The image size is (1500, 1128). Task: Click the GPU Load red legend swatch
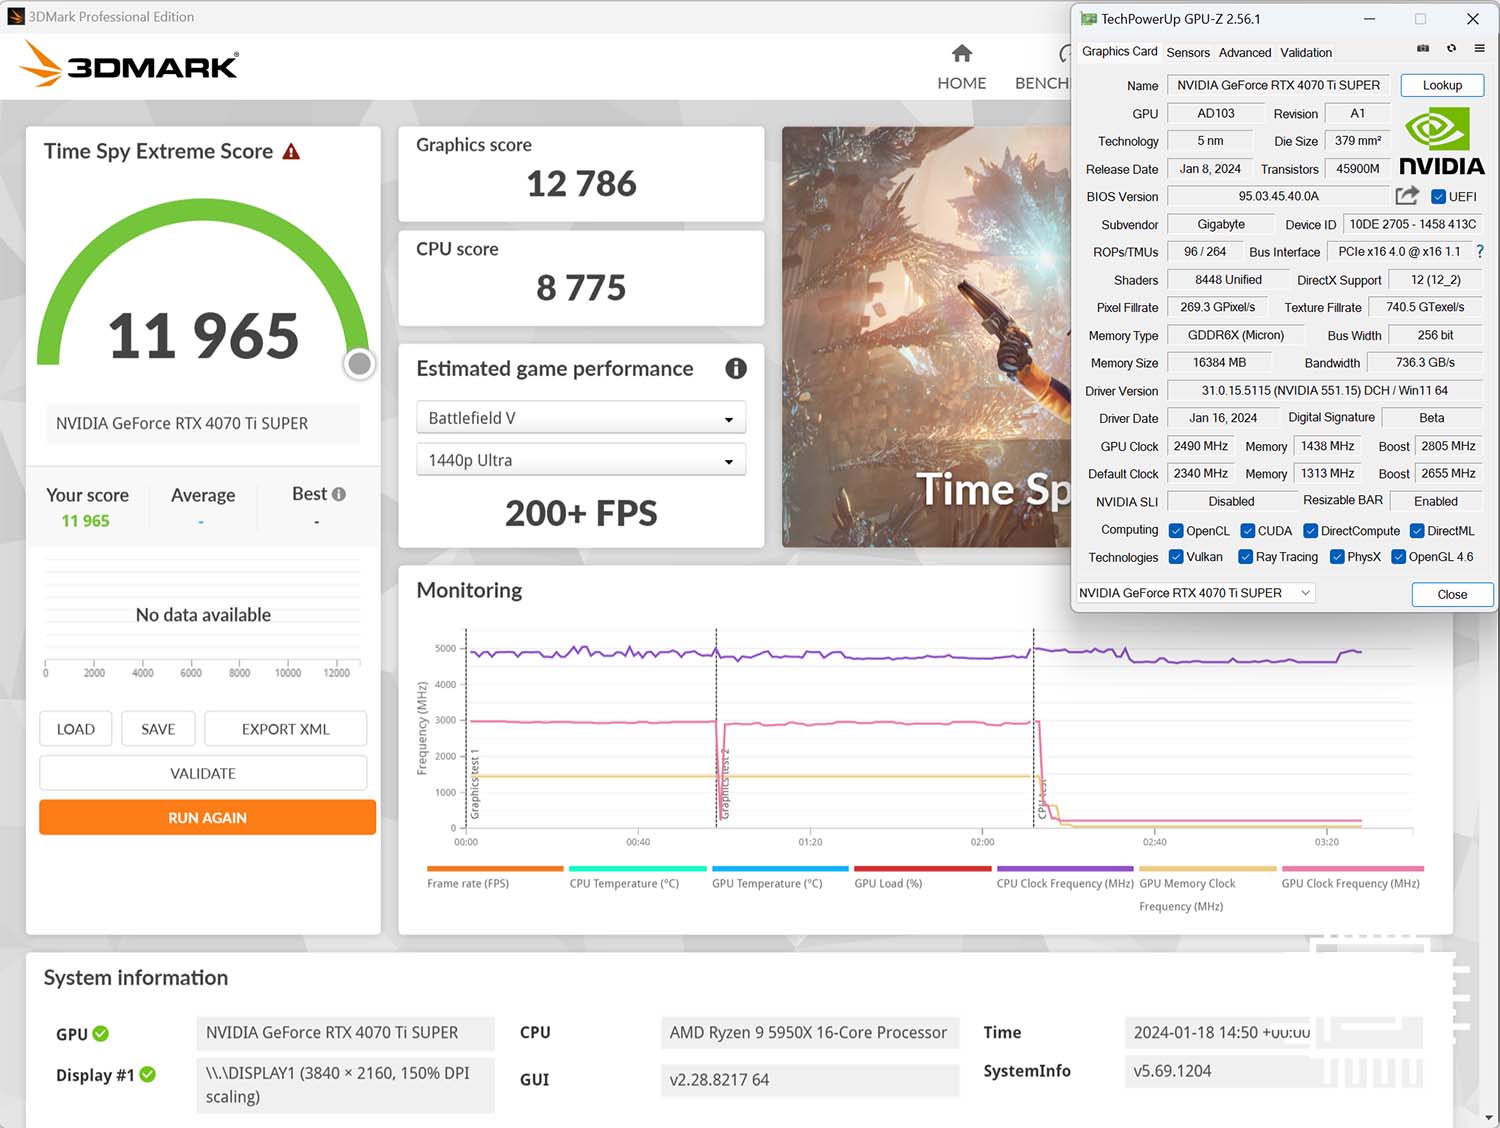point(922,868)
